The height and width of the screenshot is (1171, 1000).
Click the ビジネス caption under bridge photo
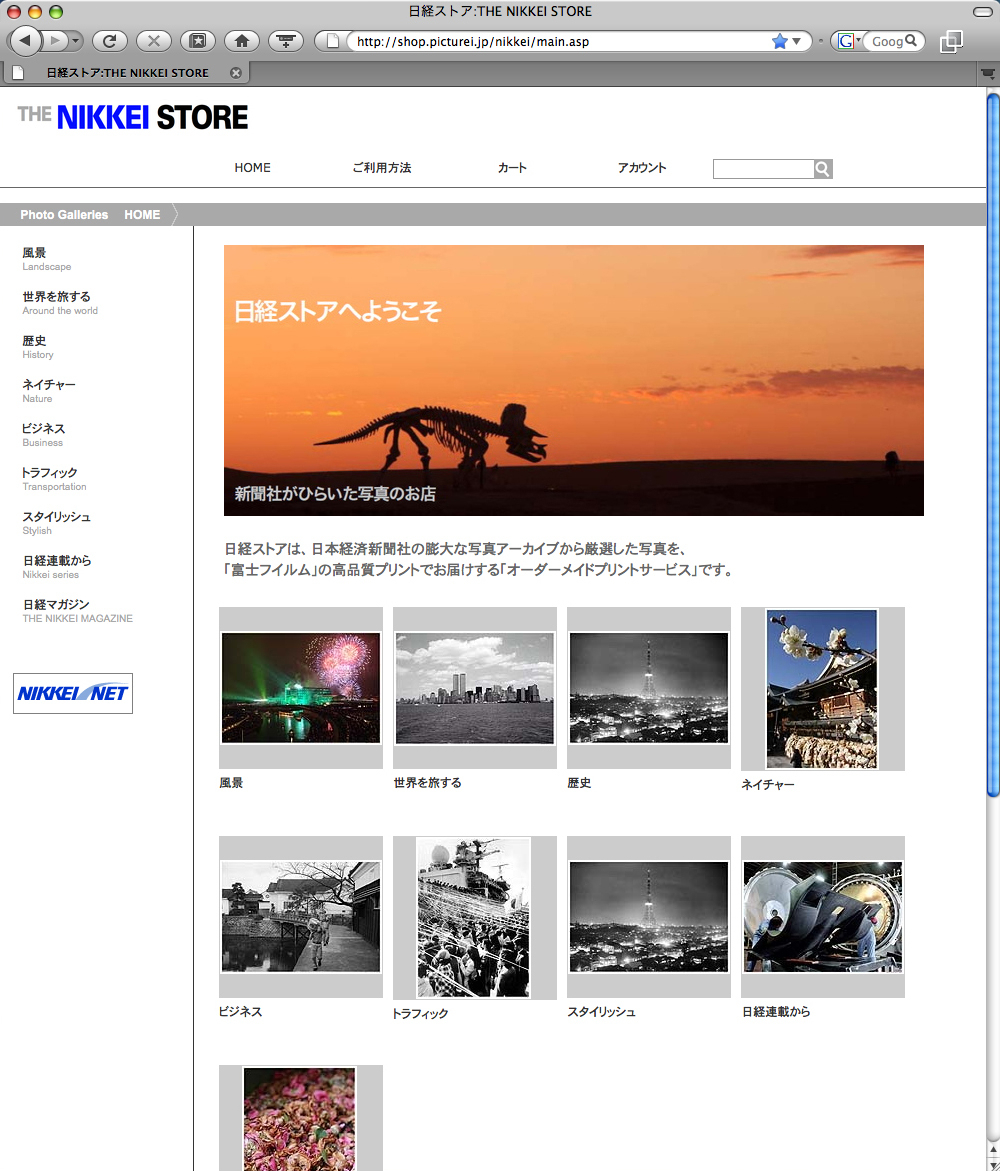coord(240,1011)
